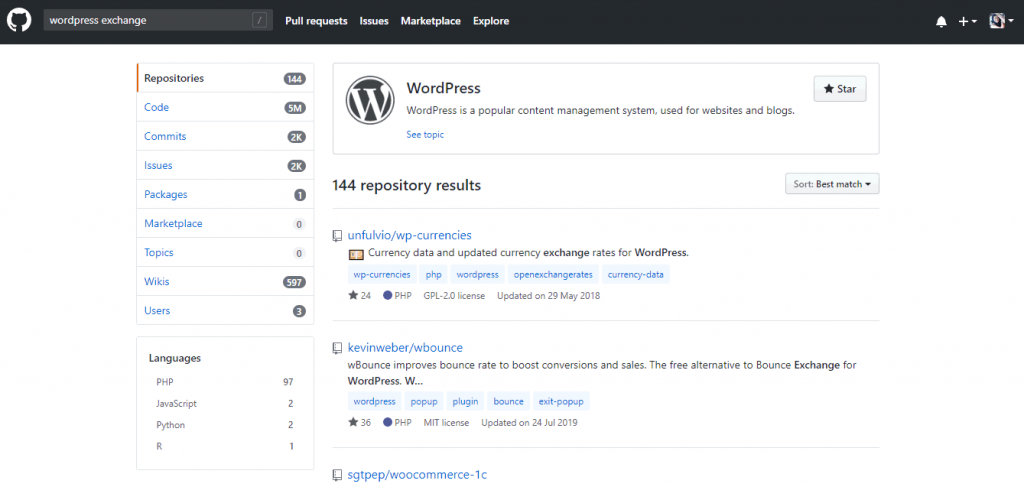
Task: Open the unfulvio/wp-currencies repository
Action: [409, 235]
